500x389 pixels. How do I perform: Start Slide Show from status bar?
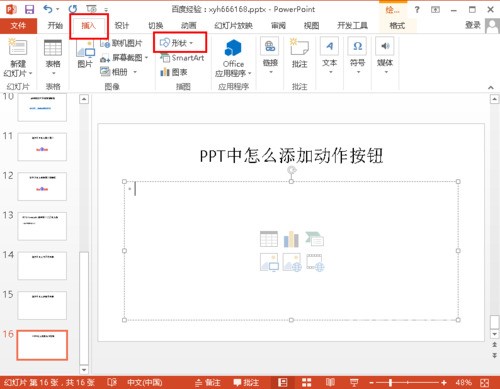coord(354,382)
